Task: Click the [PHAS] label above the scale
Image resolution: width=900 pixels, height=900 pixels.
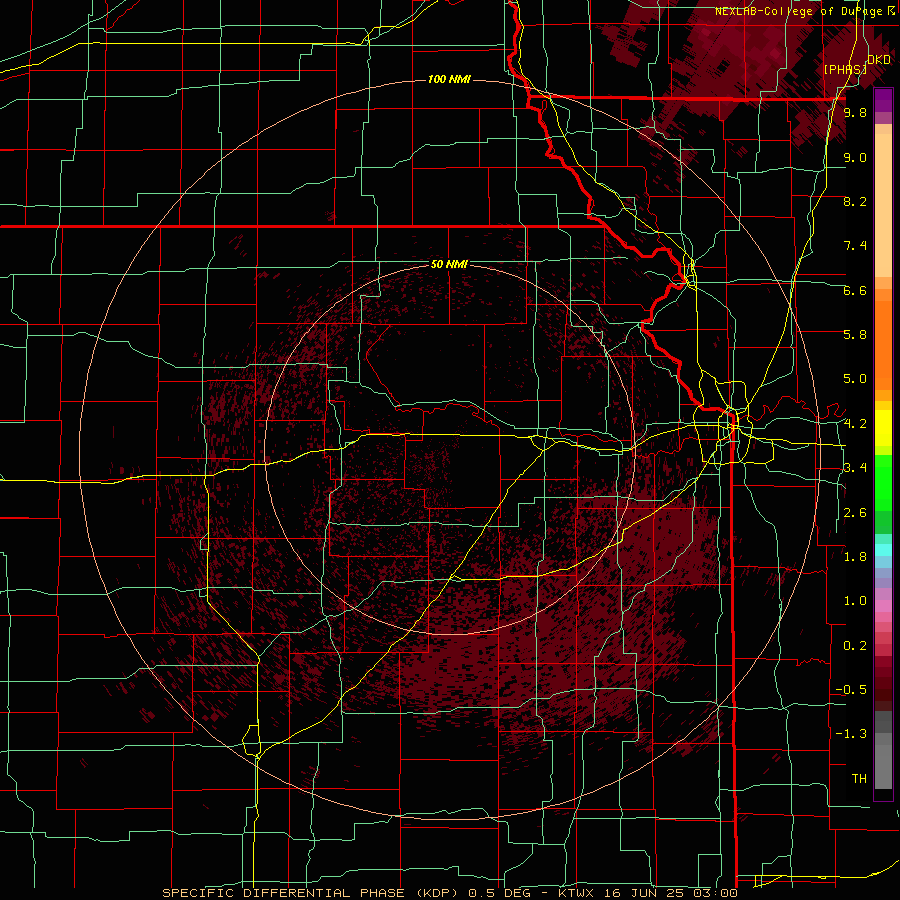Action: [x=845, y=70]
